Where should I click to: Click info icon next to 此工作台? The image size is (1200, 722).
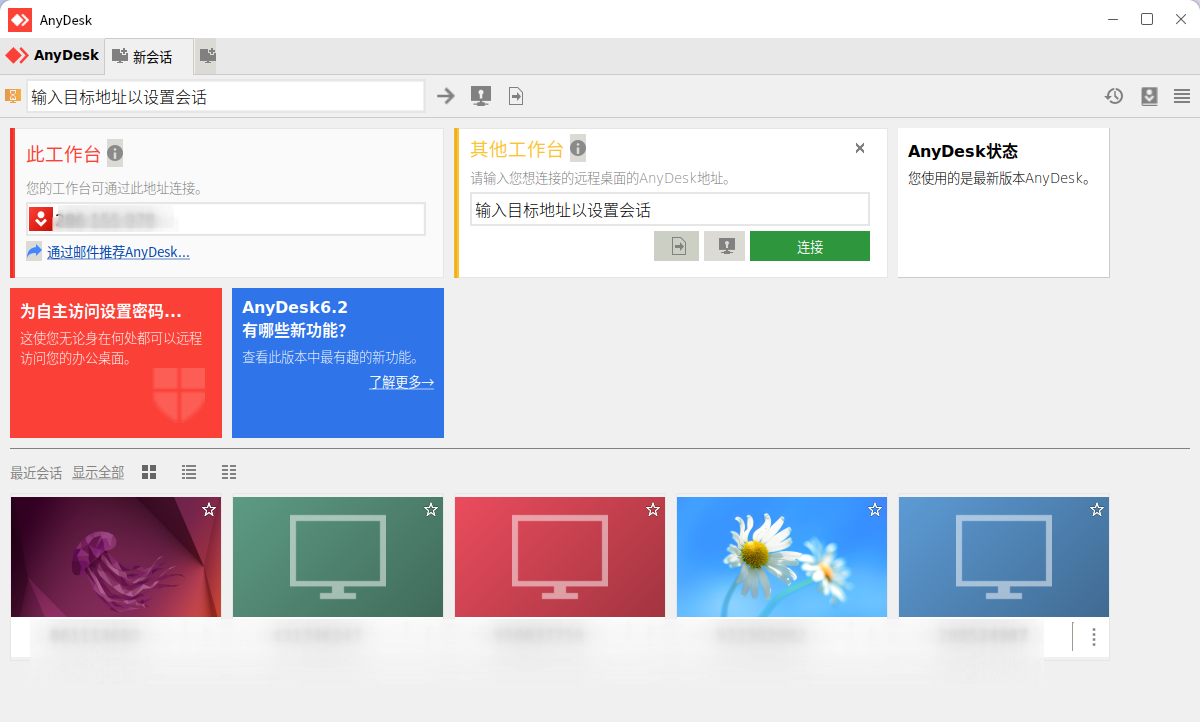(x=115, y=153)
